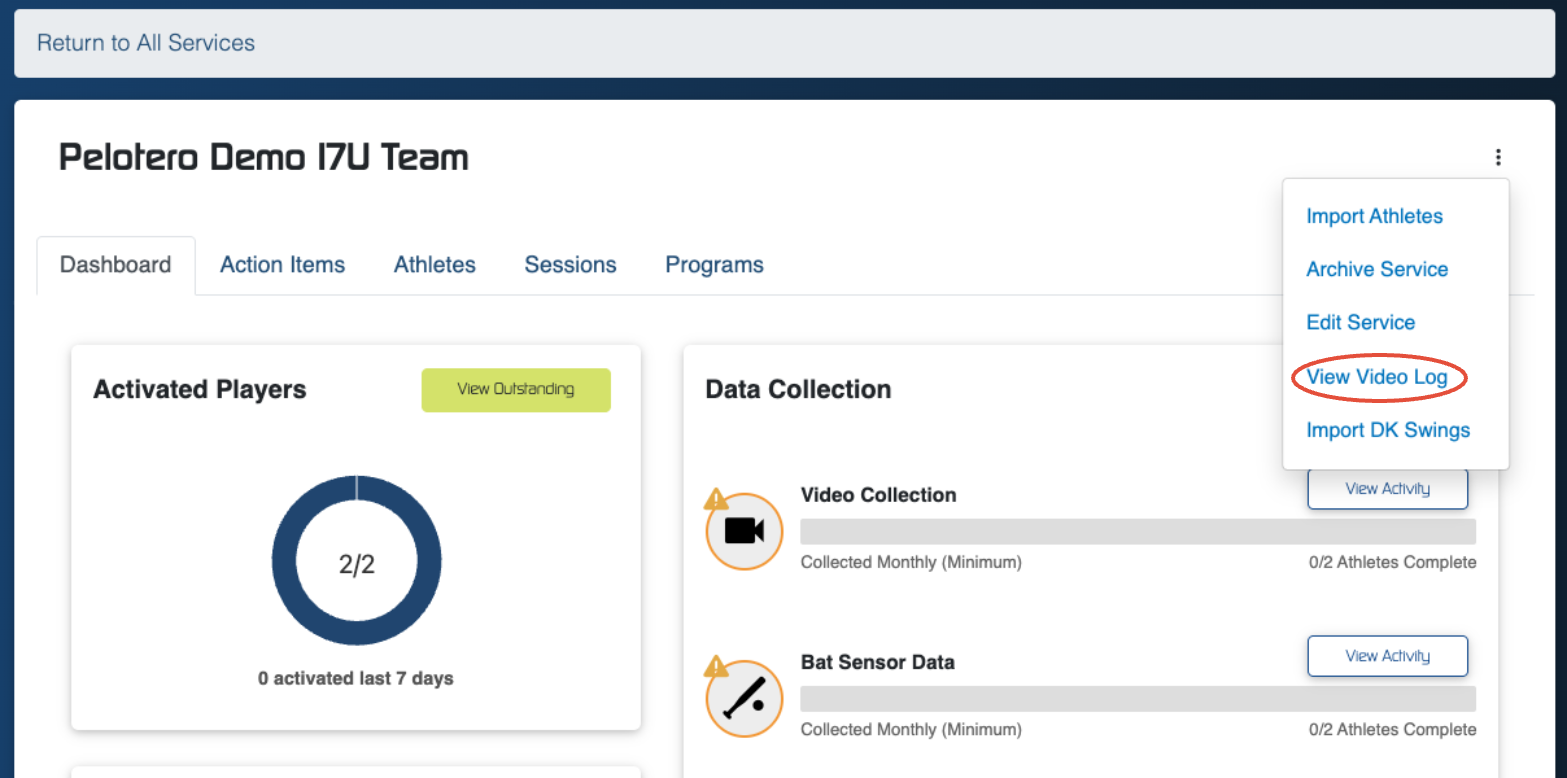Select Edit Service menu entry

(1360, 322)
